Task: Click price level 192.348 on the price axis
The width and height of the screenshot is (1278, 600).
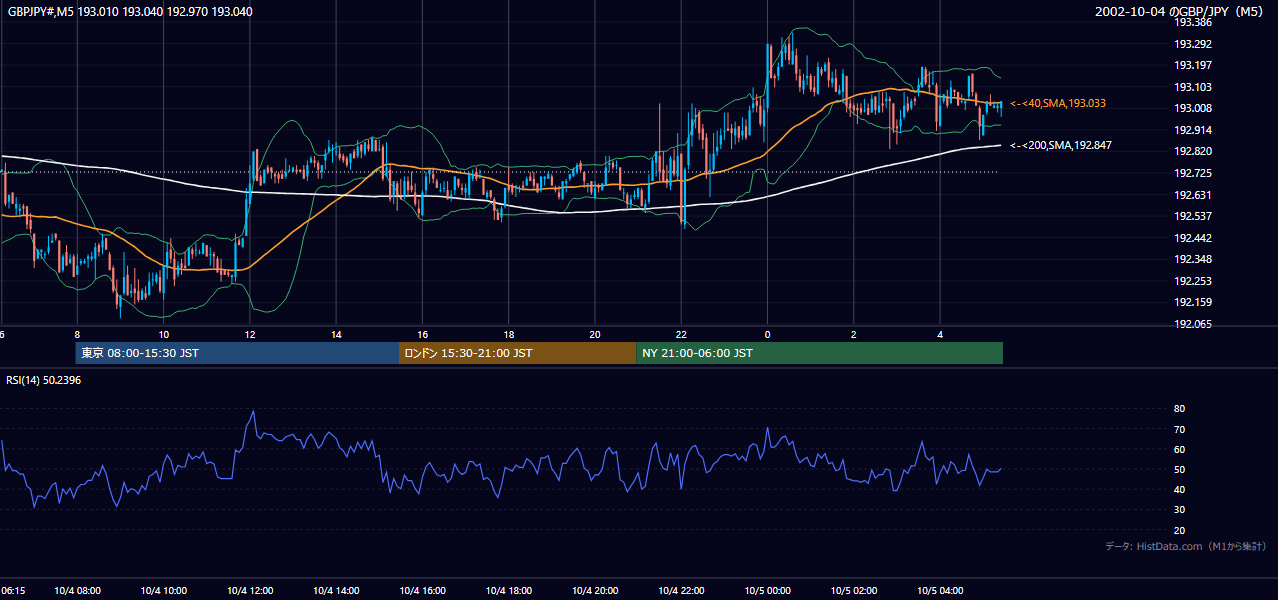Action: point(1192,259)
